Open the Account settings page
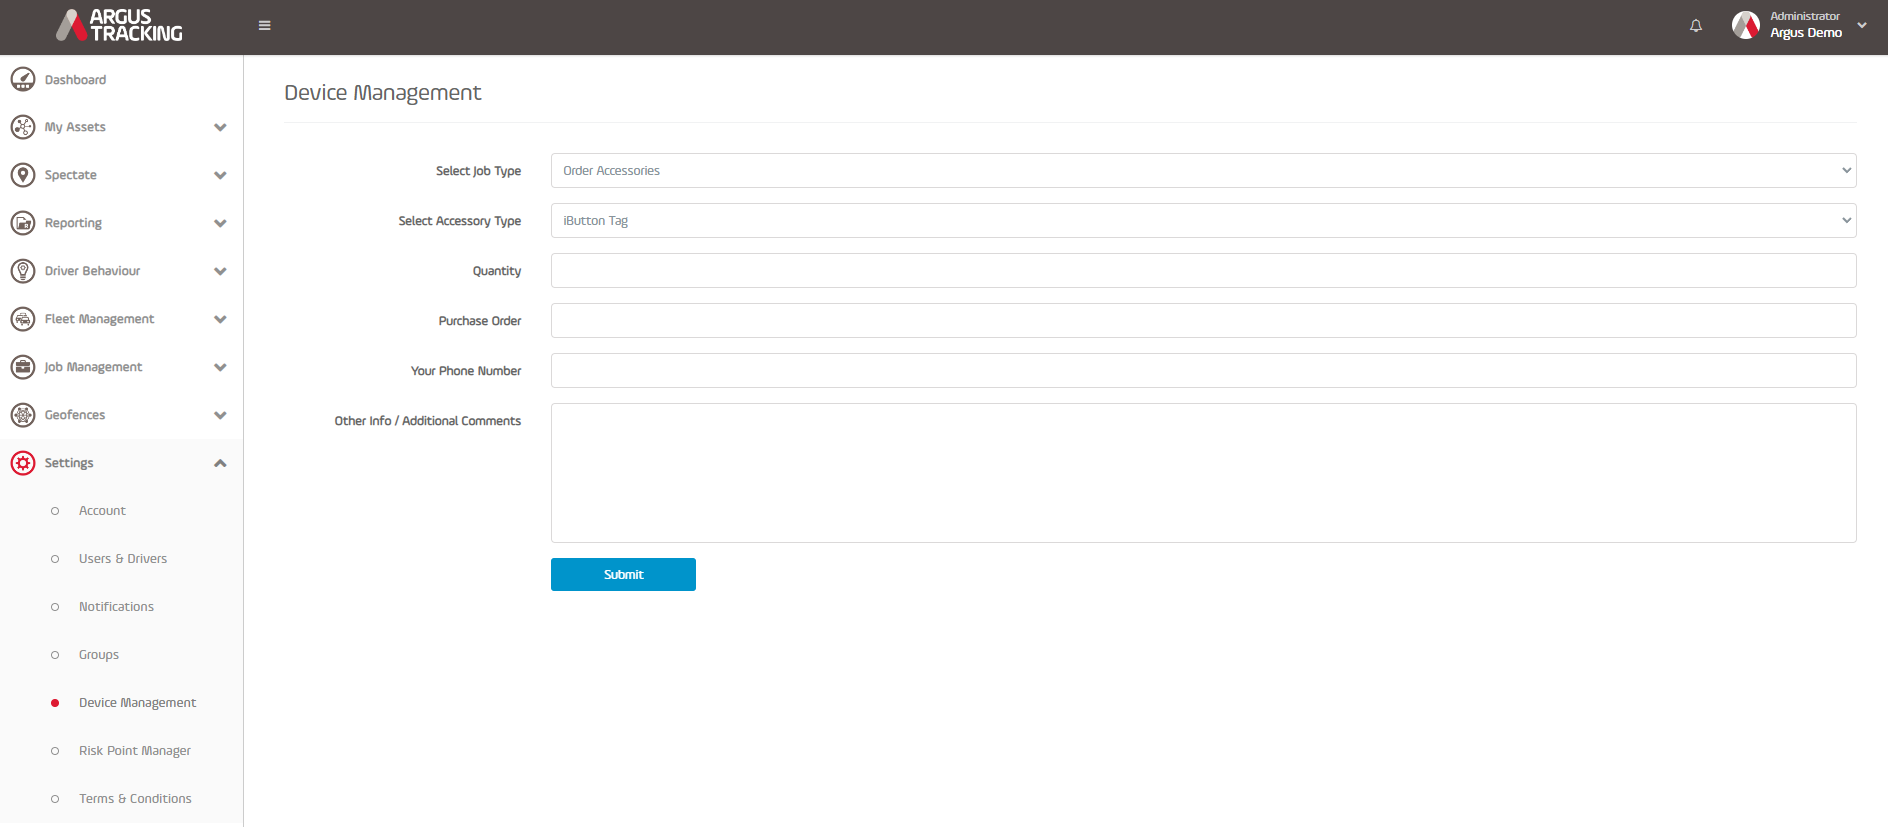Image resolution: width=1888 pixels, height=827 pixels. point(102,511)
